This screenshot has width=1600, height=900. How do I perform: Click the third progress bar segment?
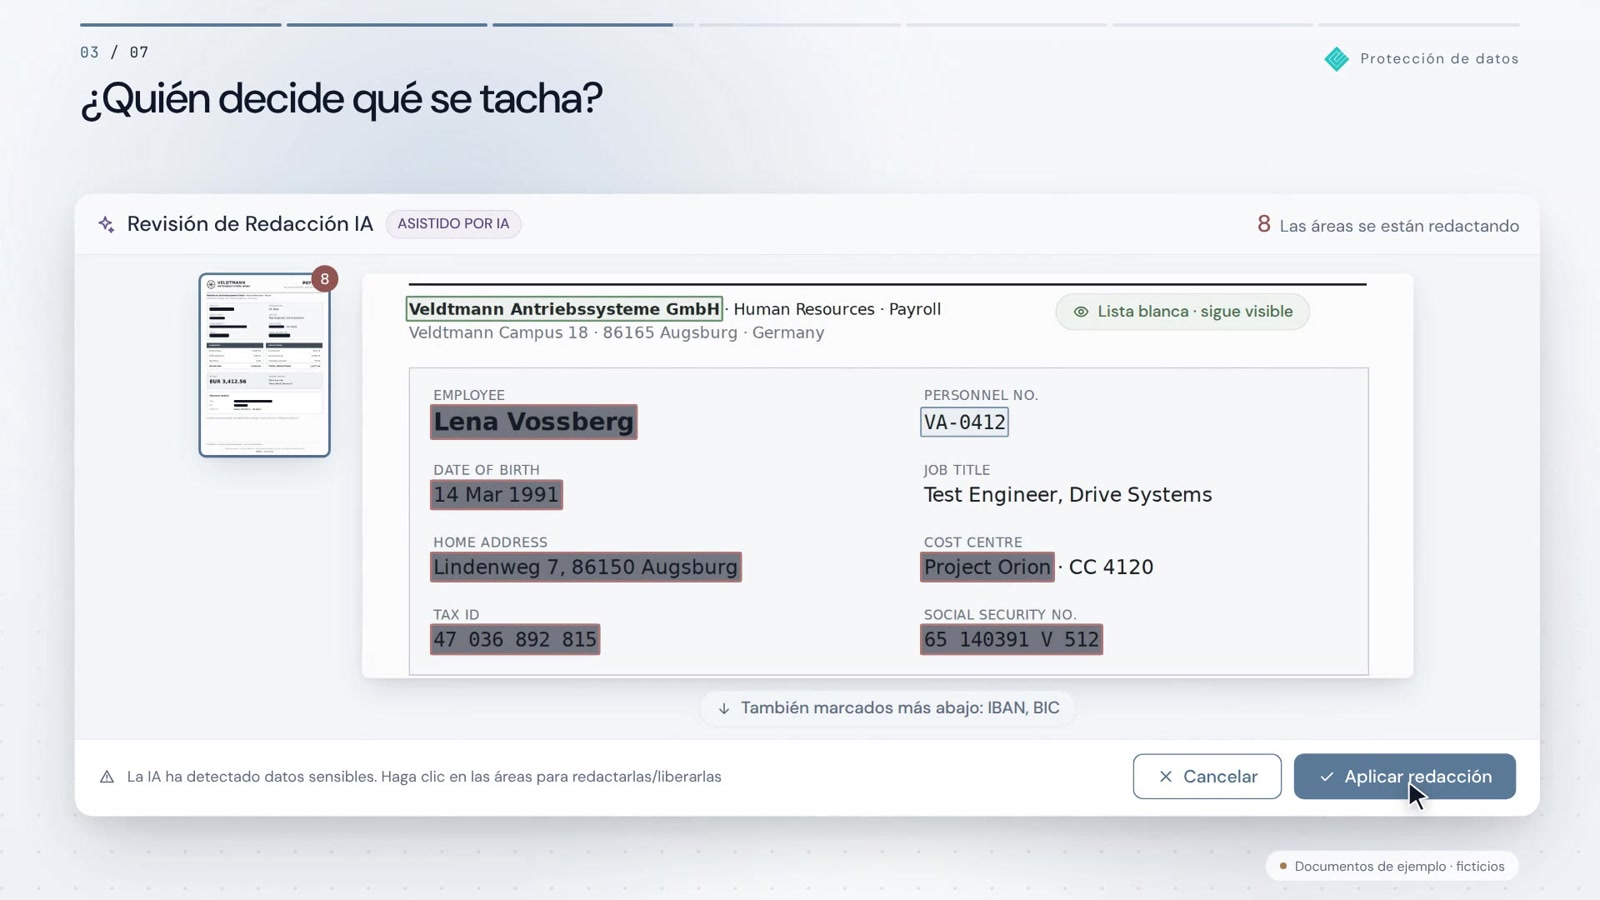pos(592,24)
